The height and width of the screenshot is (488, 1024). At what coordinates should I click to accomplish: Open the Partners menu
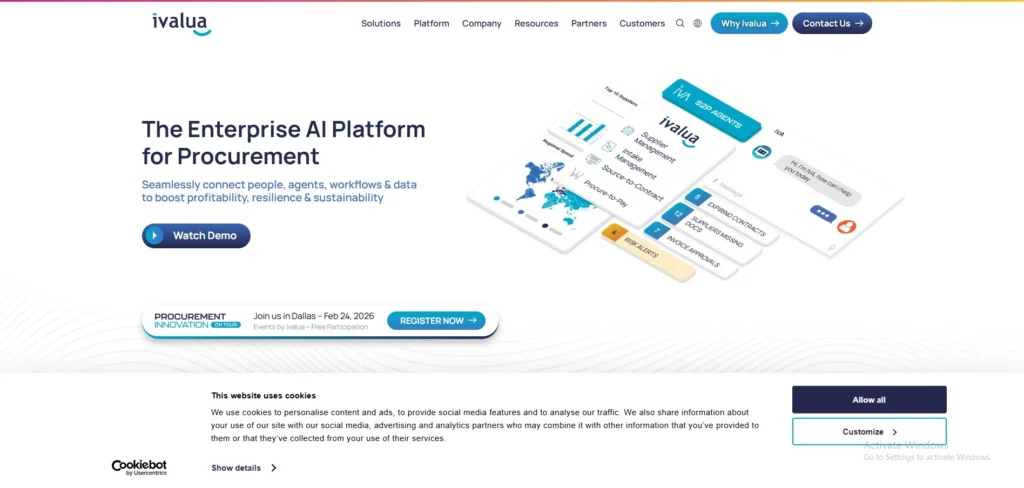588,24
